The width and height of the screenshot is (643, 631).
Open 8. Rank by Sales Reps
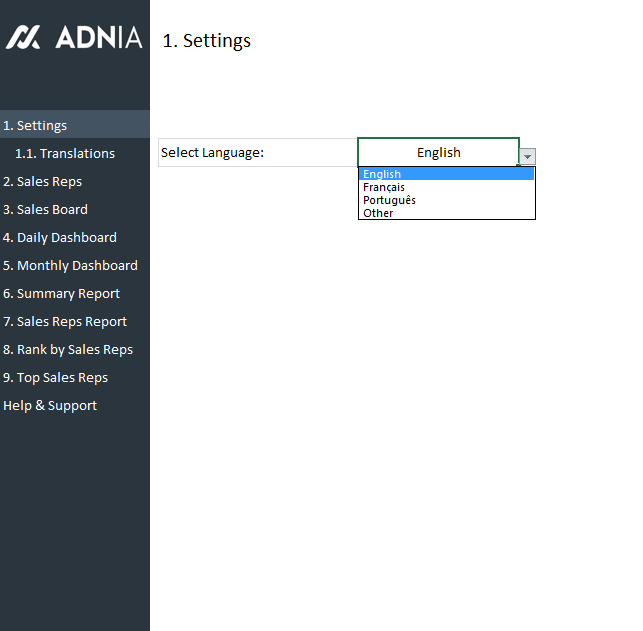pos(68,349)
